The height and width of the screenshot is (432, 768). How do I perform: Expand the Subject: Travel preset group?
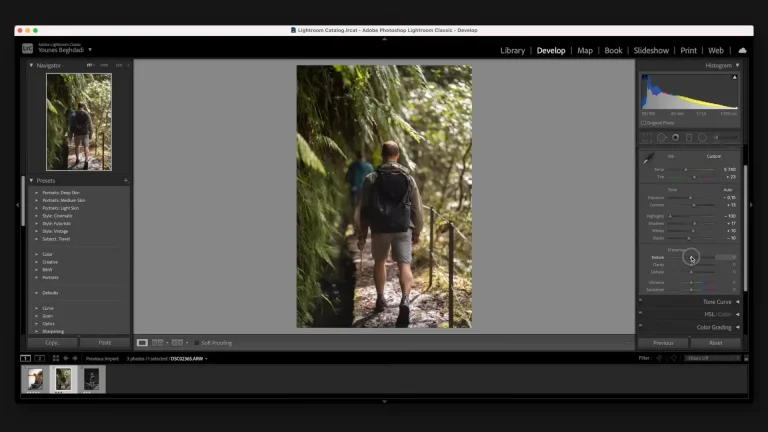36,239
